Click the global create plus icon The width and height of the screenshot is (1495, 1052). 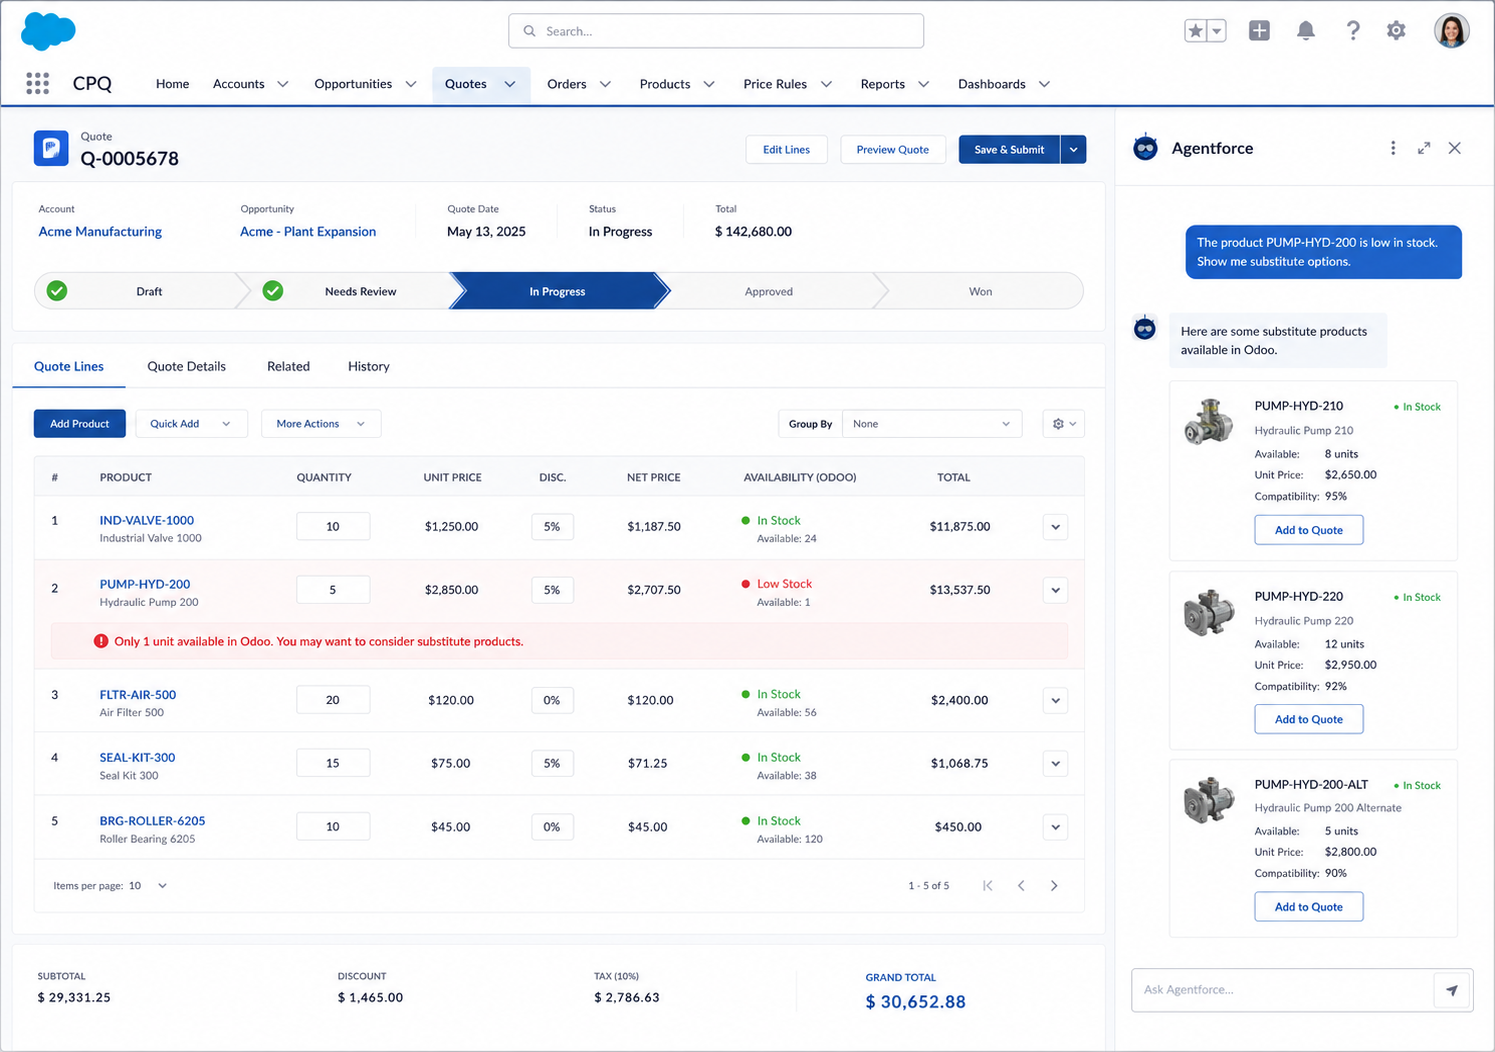coord(1259,31)
